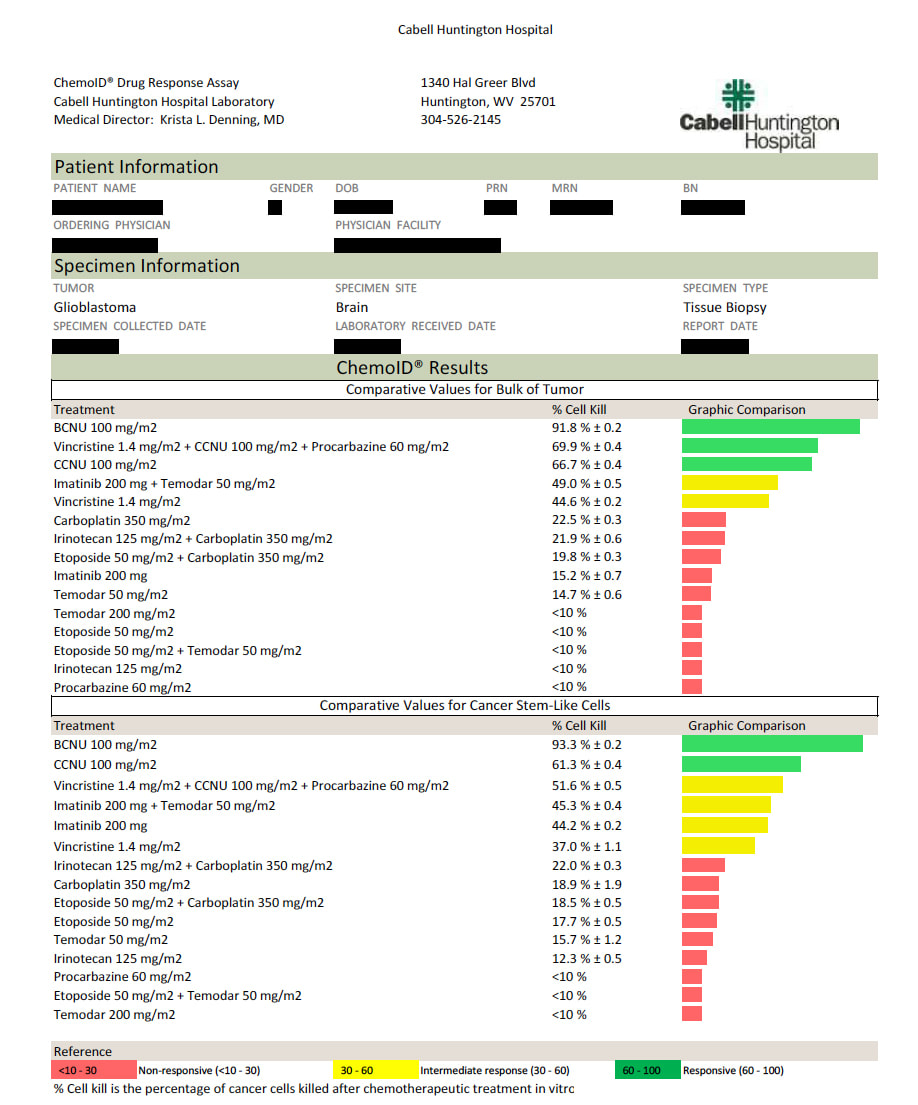Screen dimensions: 918x1105
Task: Select the '51.6 % ± 0.5' value
Action: [586, 786]
